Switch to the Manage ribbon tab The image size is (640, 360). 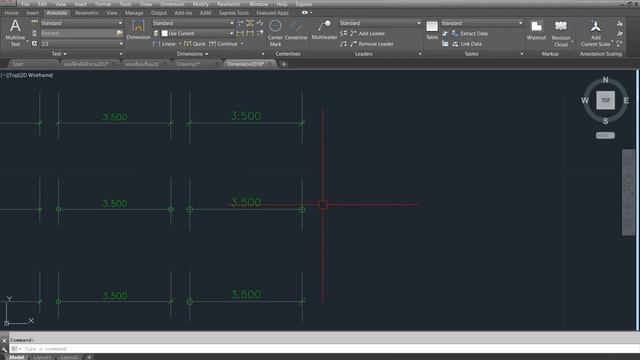[x=134, y=13]
